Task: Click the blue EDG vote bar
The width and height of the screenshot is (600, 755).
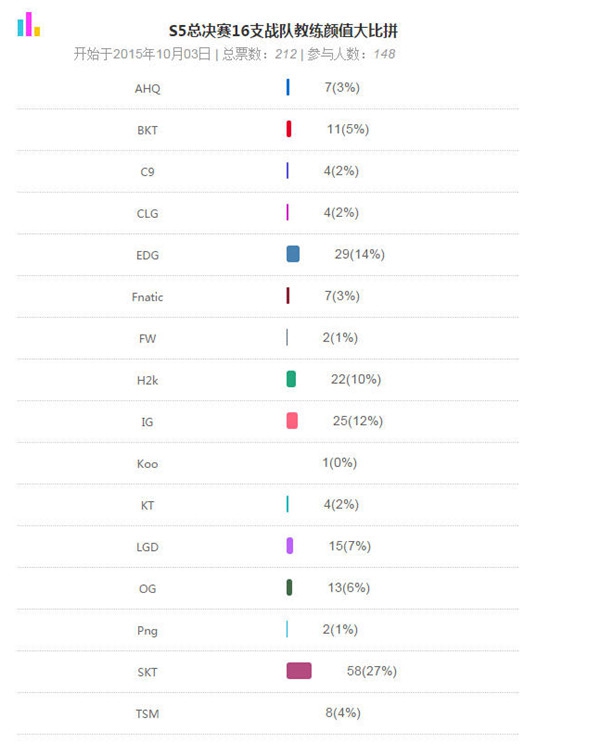Action: coord(293,254)
